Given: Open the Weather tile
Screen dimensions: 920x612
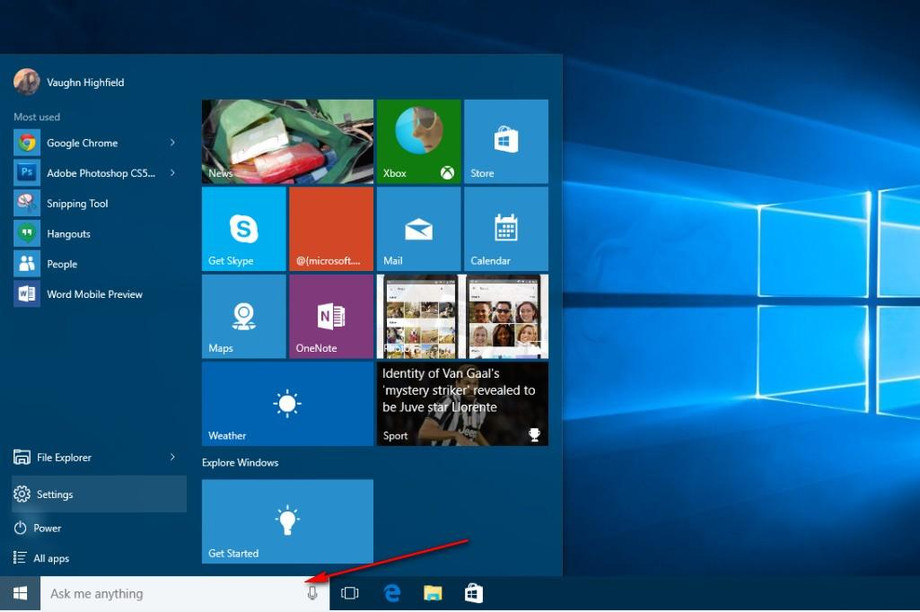Looking at the screenshot, I should point(288,404).
